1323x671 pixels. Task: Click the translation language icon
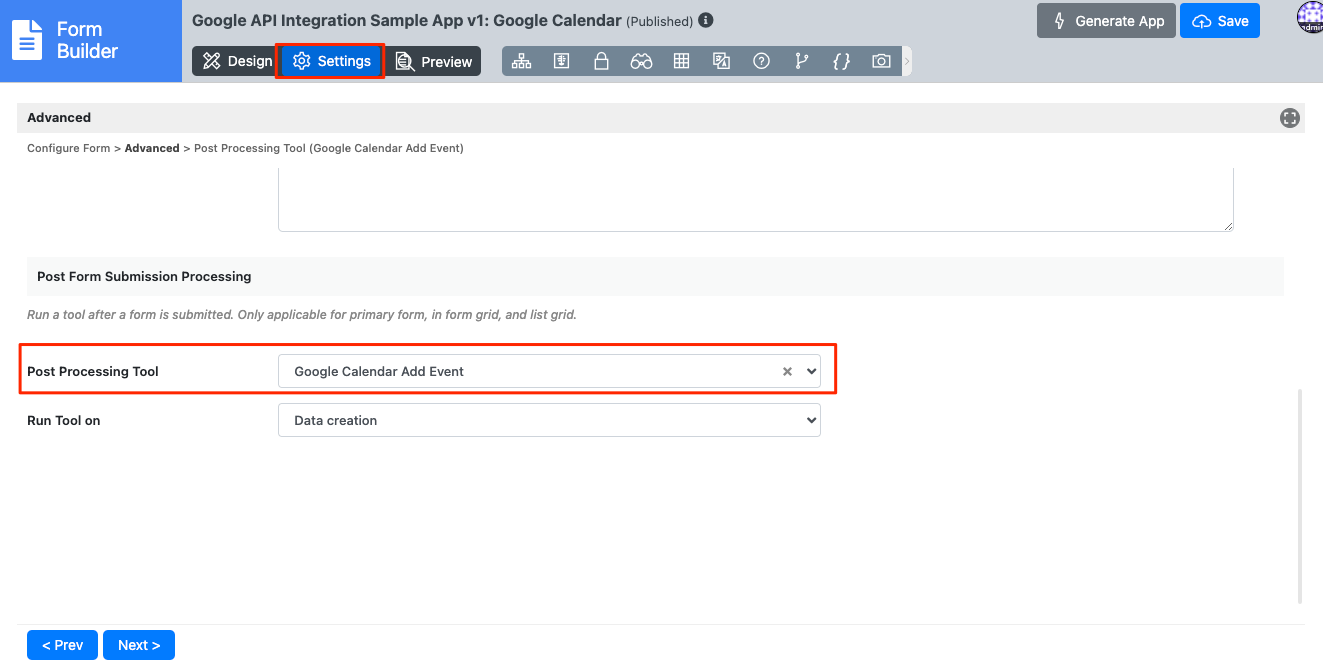click(x=721, y=61)
